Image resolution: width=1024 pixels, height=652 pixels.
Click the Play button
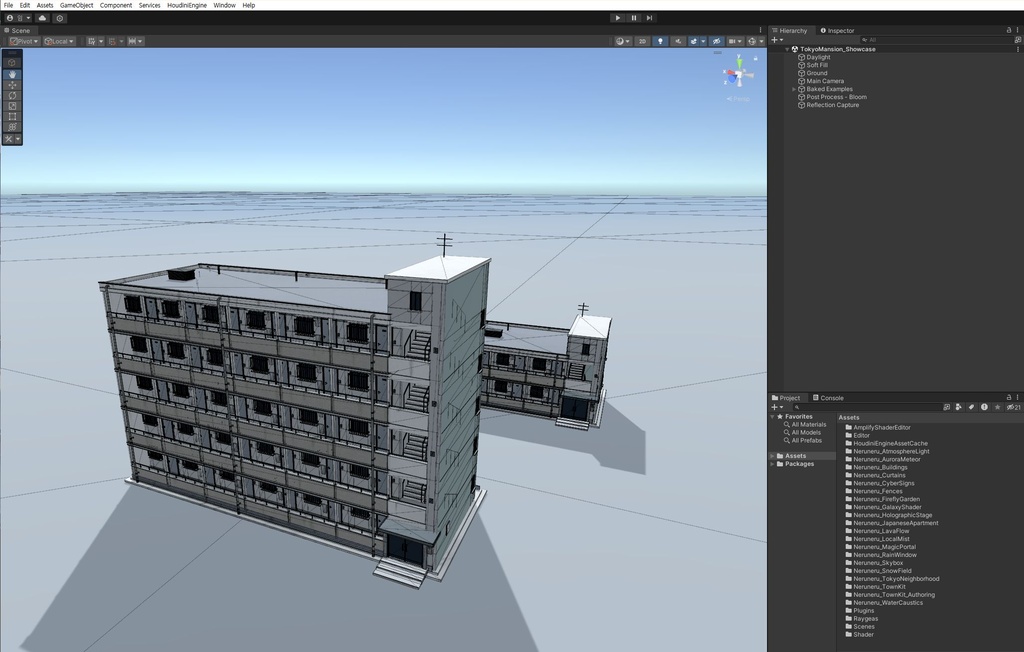point(617,18)
